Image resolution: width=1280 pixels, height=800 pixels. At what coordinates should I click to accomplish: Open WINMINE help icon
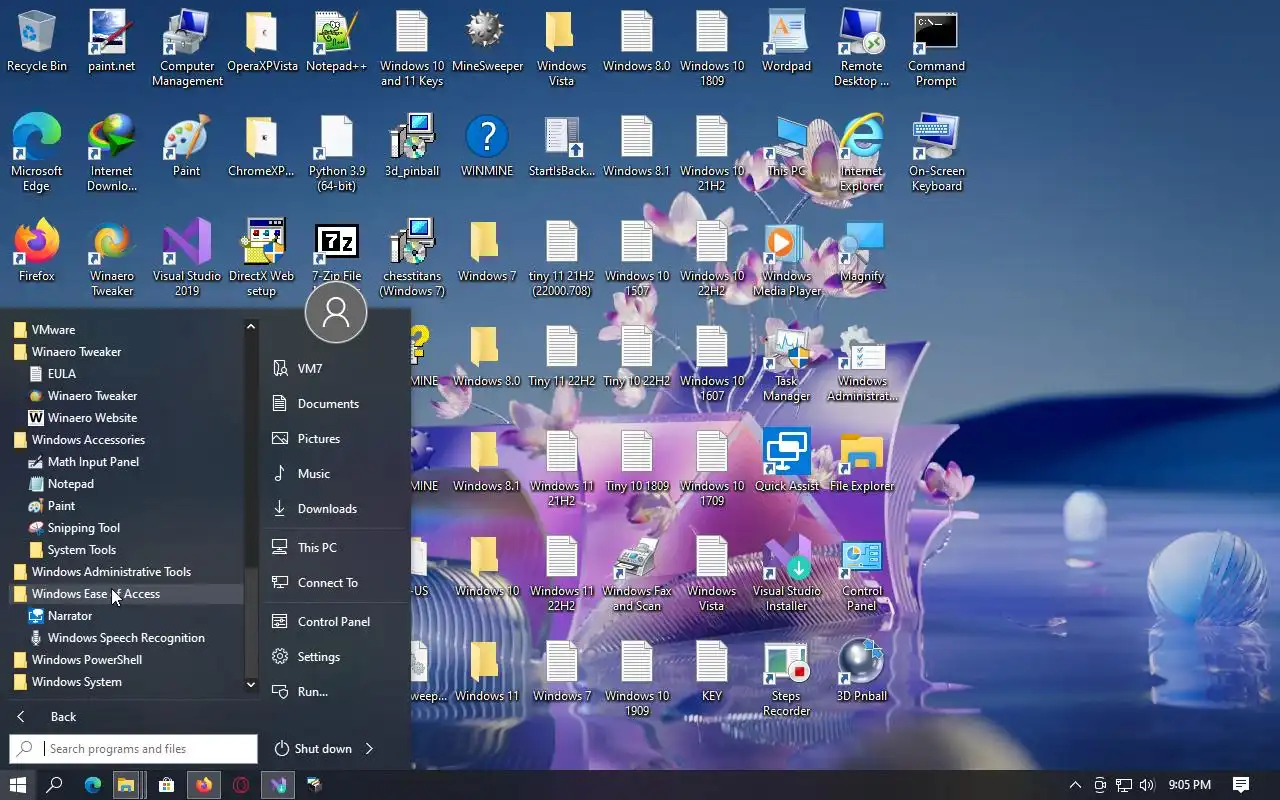487,146
